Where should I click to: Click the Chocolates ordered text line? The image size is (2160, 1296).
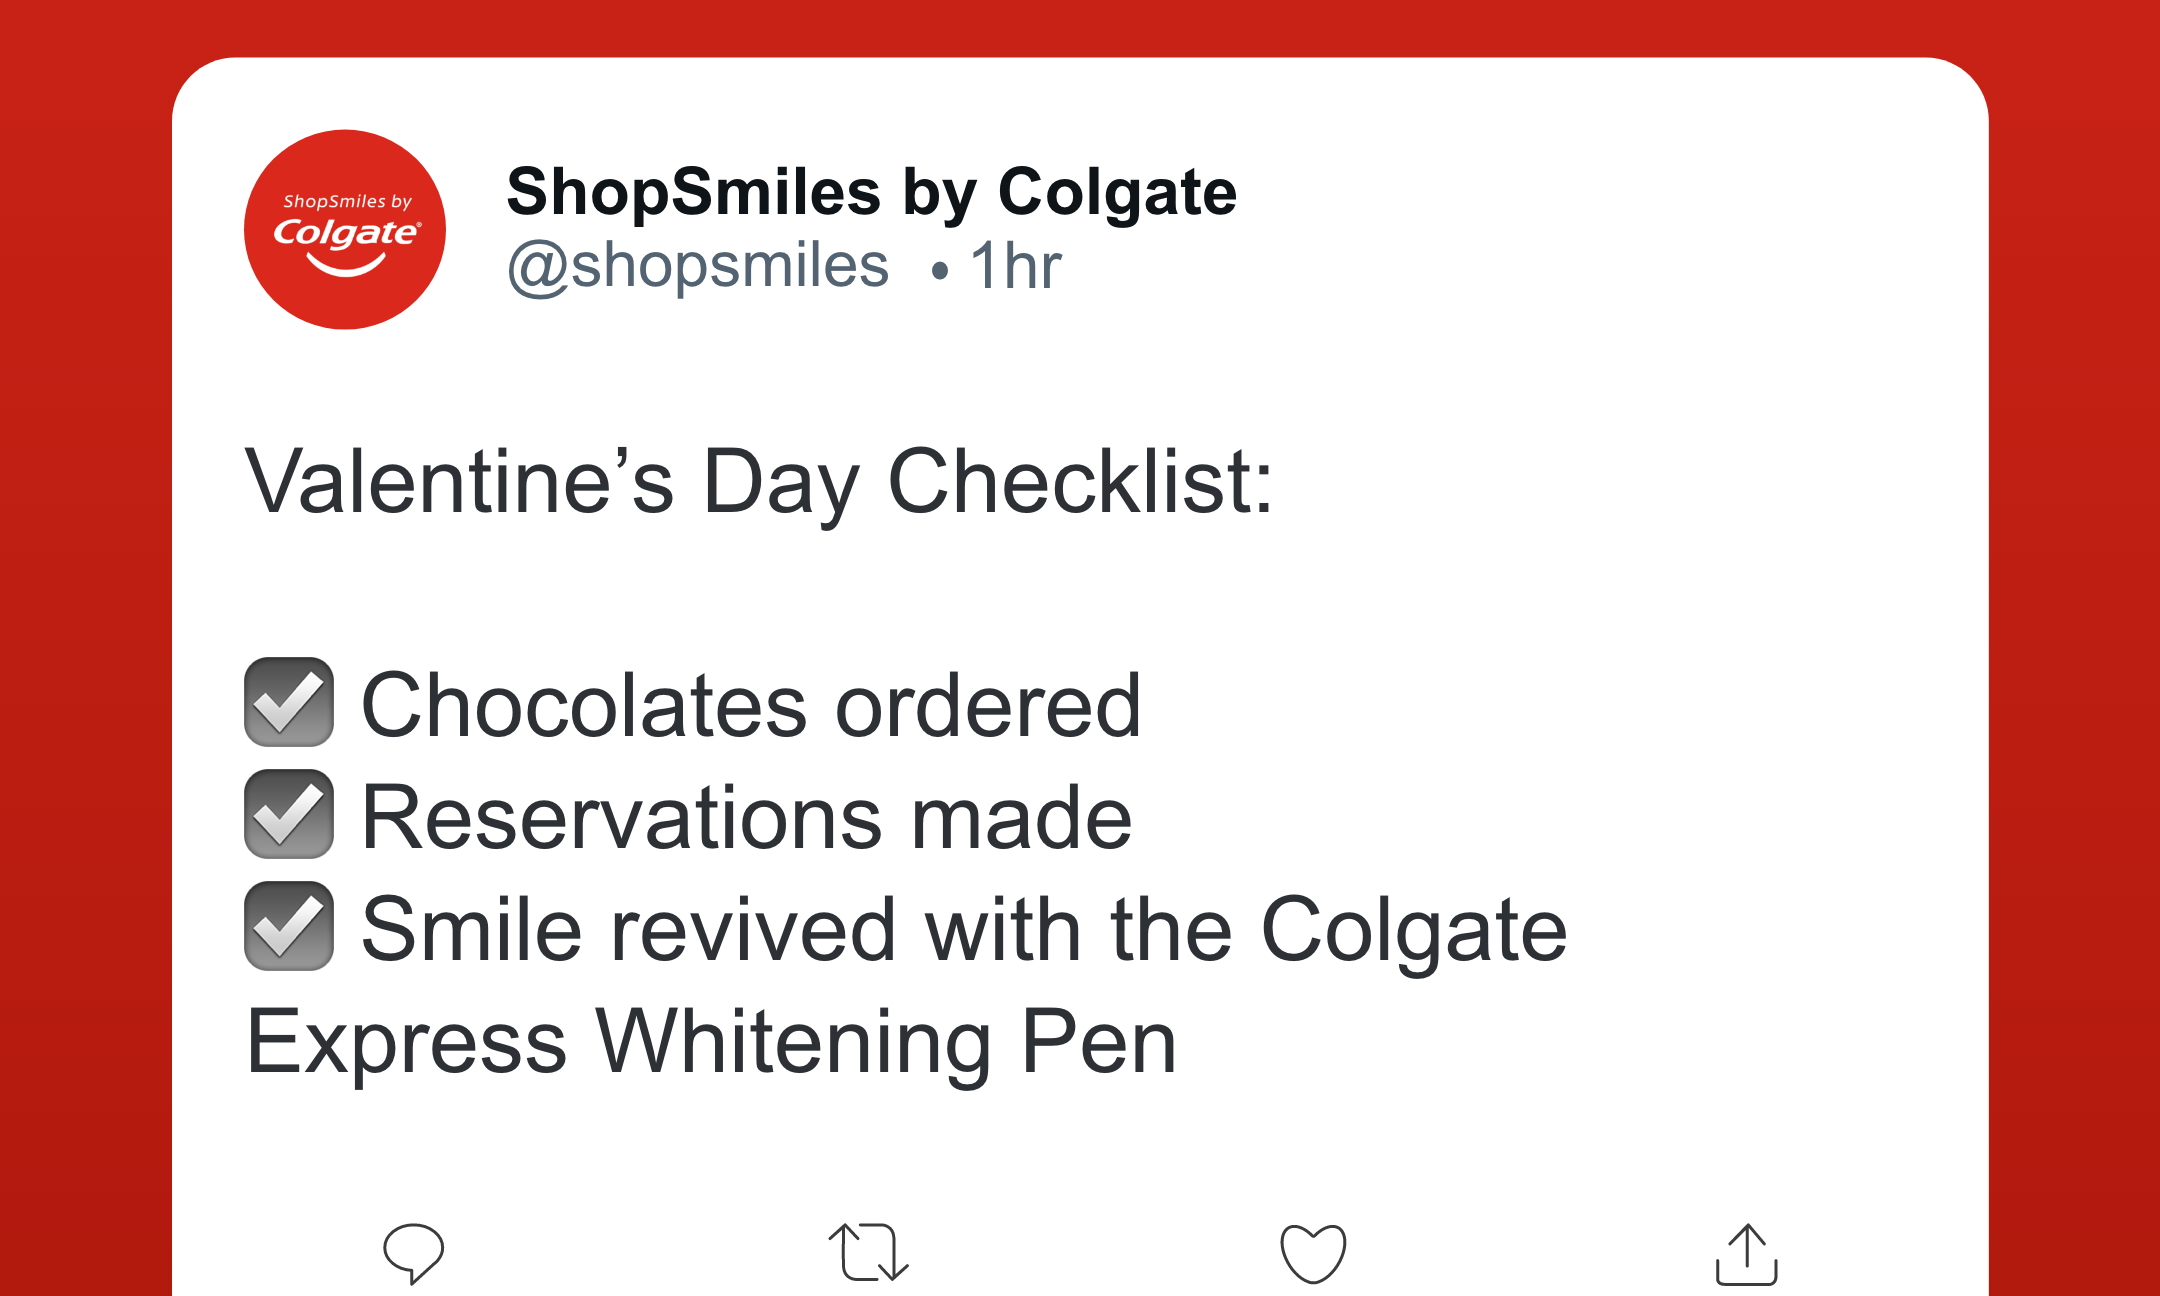[x=750, y=706]
